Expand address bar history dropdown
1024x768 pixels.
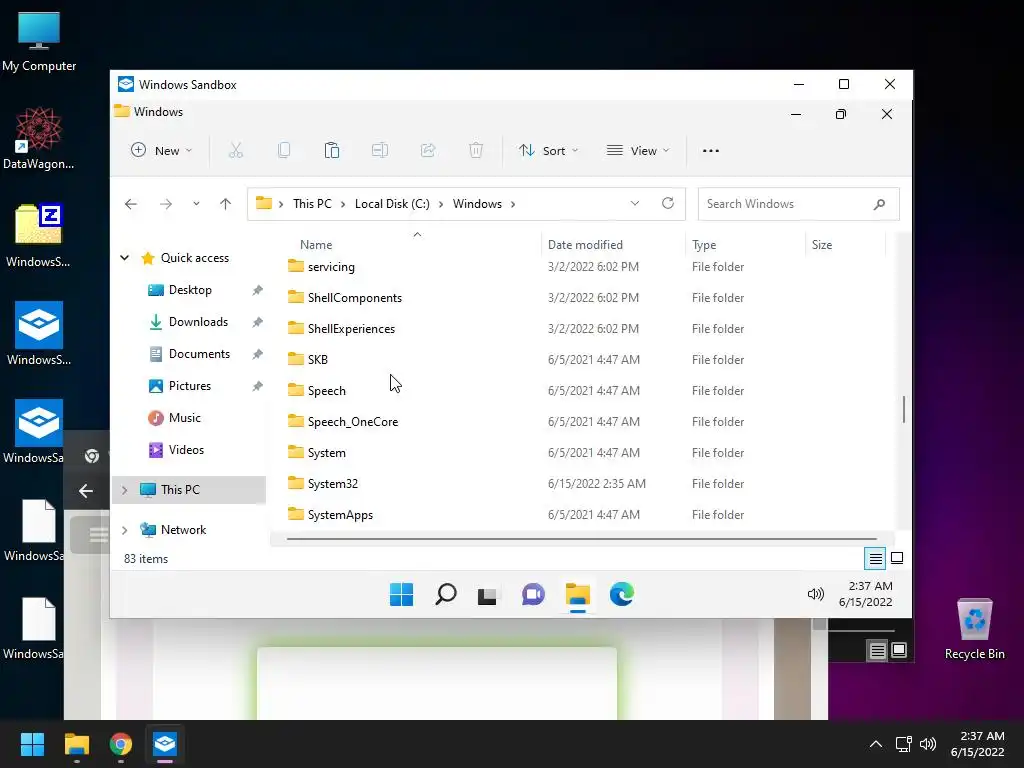click(x=635, y=203)
